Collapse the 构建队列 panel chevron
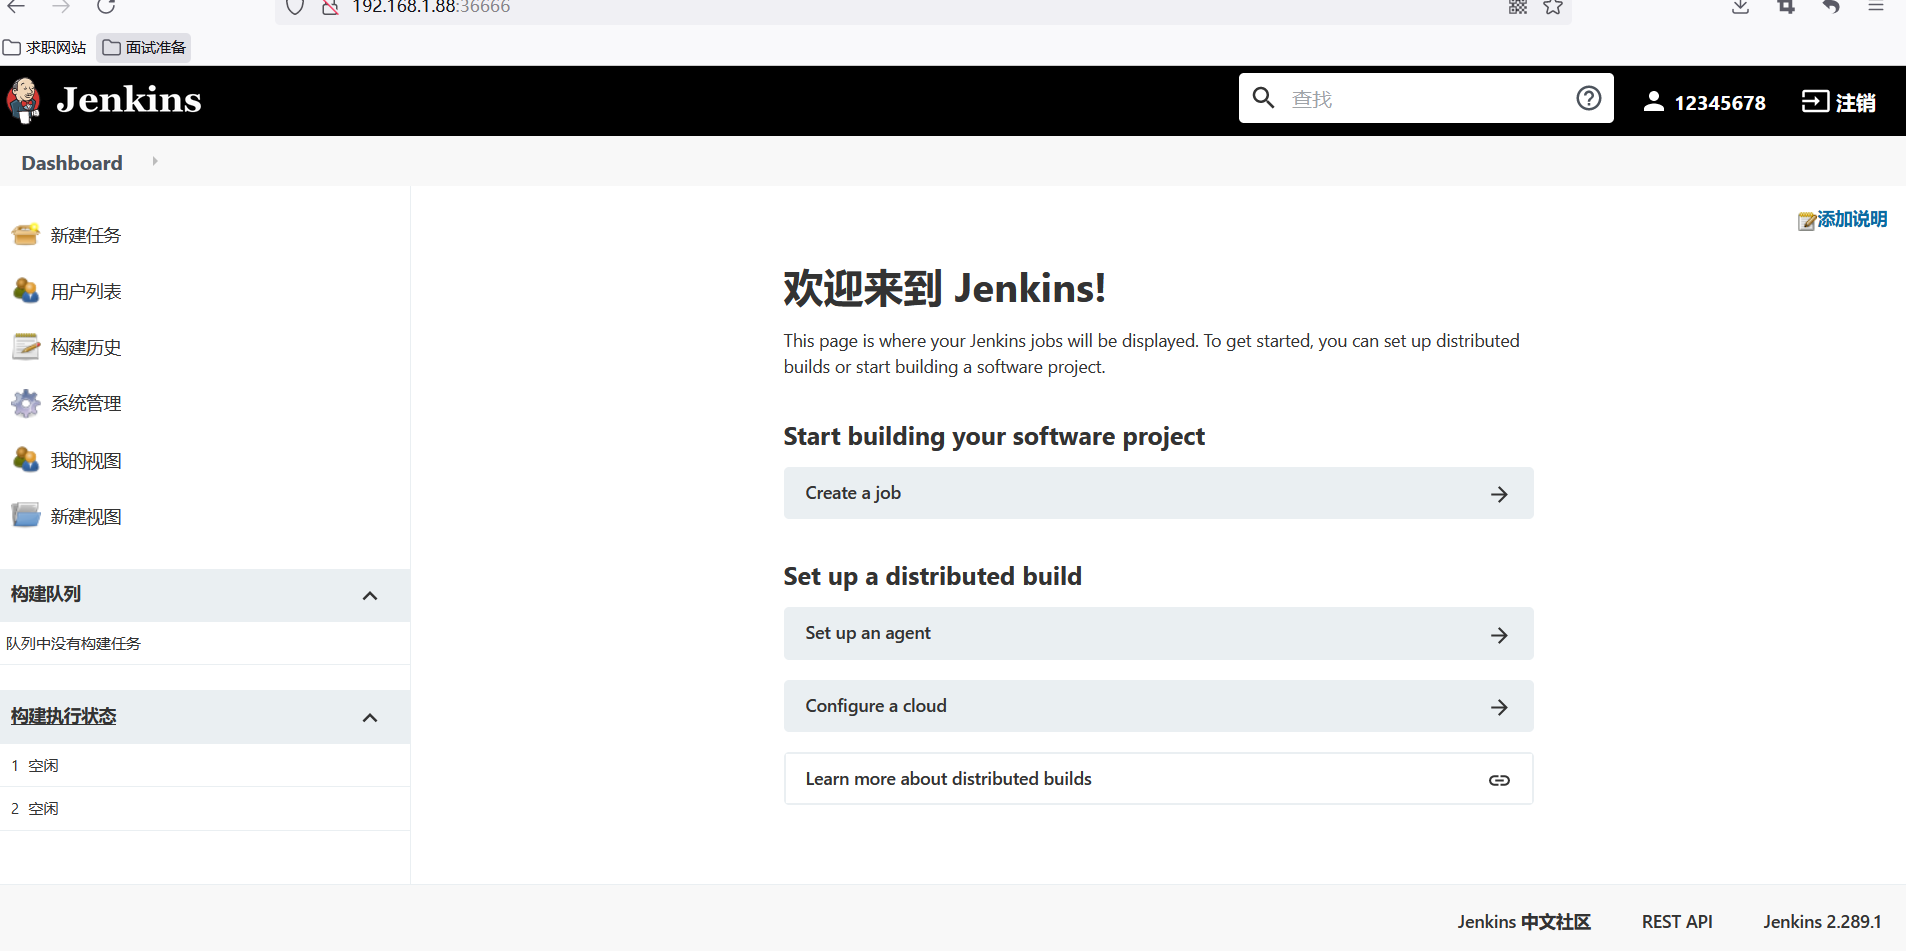1906x951 pixels. pos(370,595)
